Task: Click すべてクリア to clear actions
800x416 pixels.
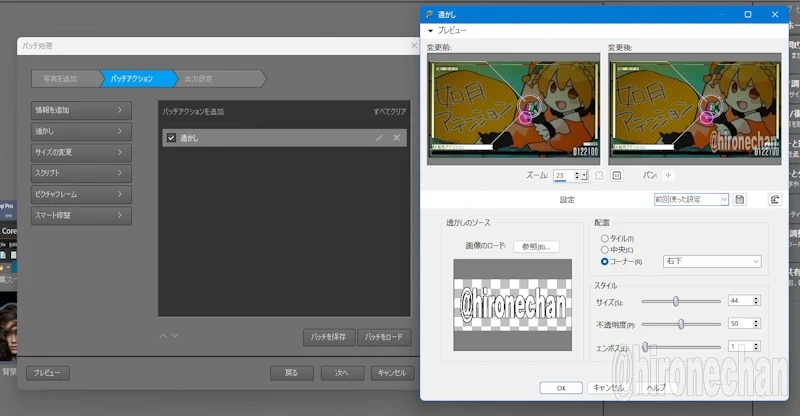Action: (390, 111)
